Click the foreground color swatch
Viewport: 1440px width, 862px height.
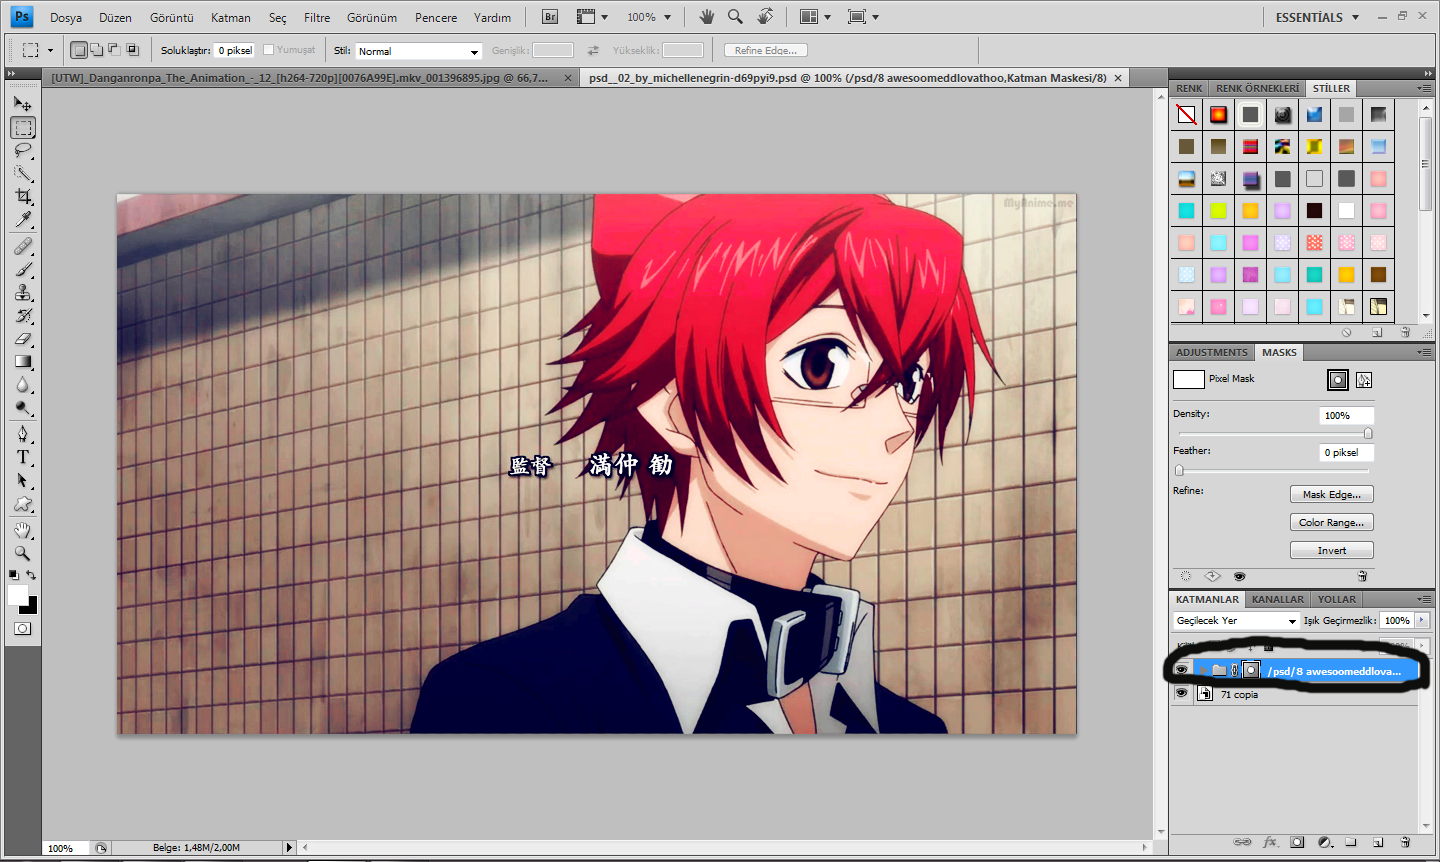(x=18, y=595)
